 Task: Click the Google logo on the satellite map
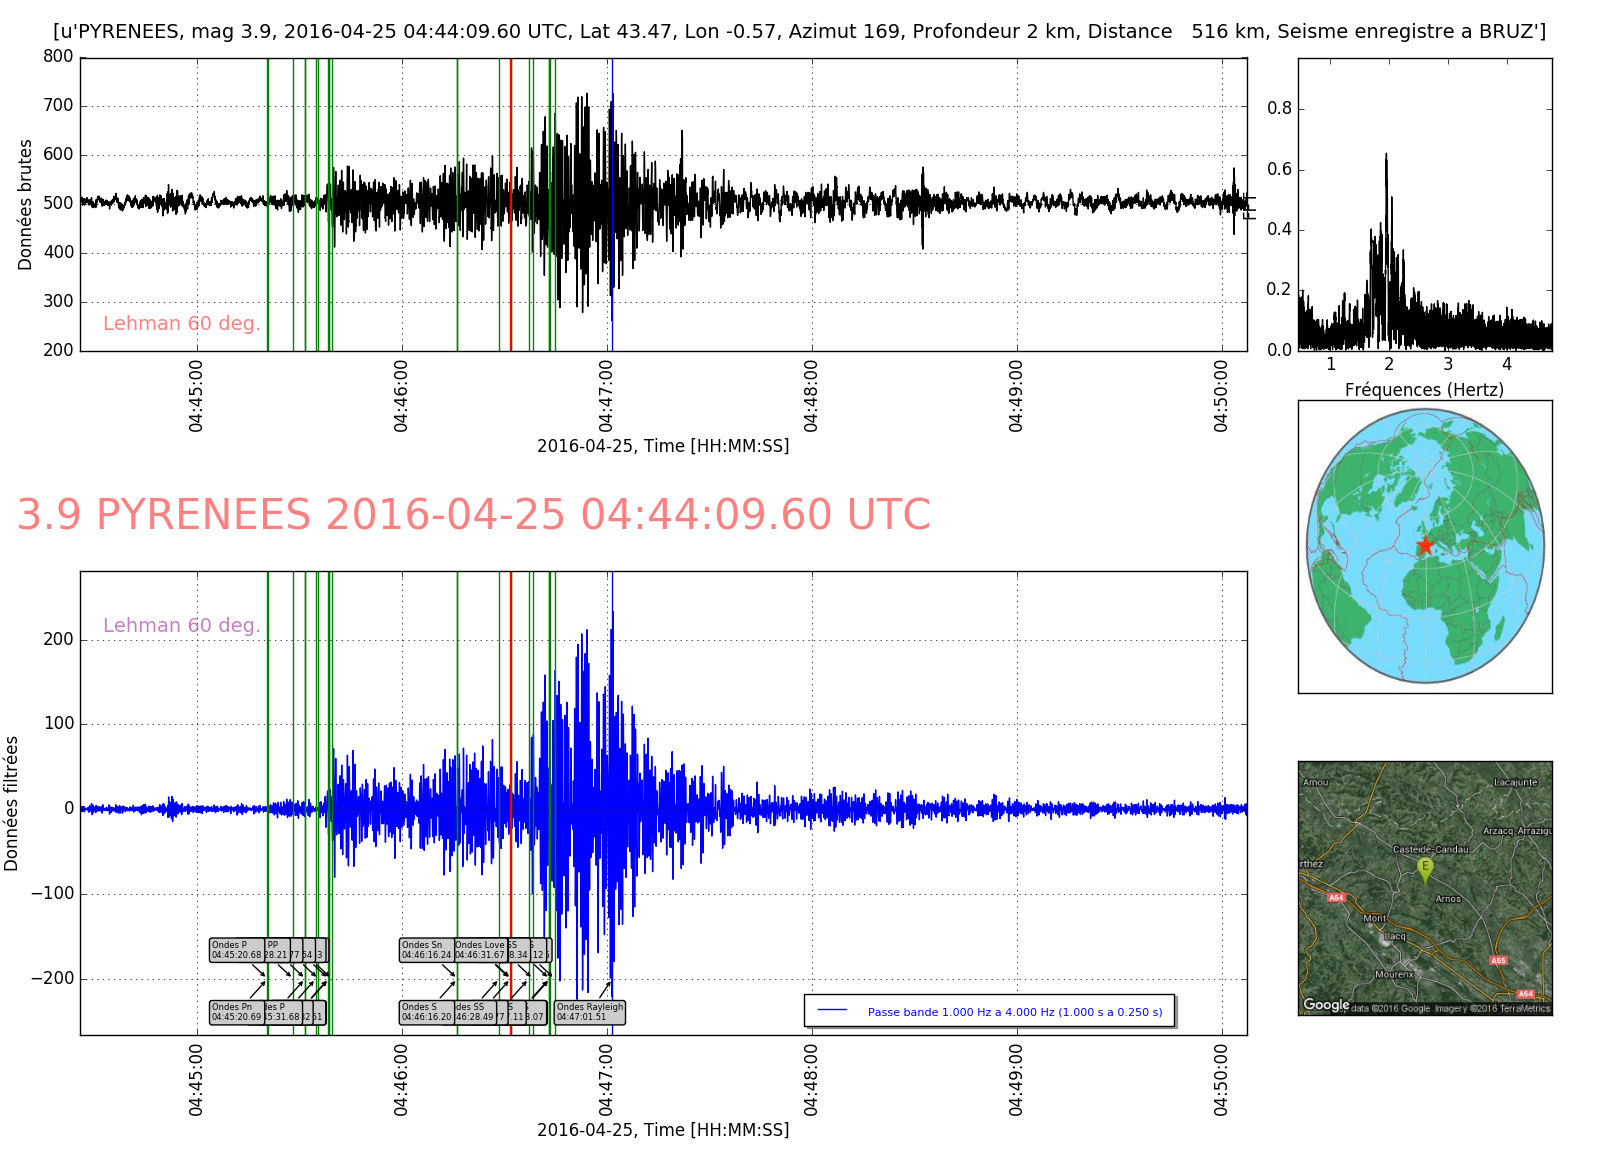pyautogui.click(x=1326, y=1005)
